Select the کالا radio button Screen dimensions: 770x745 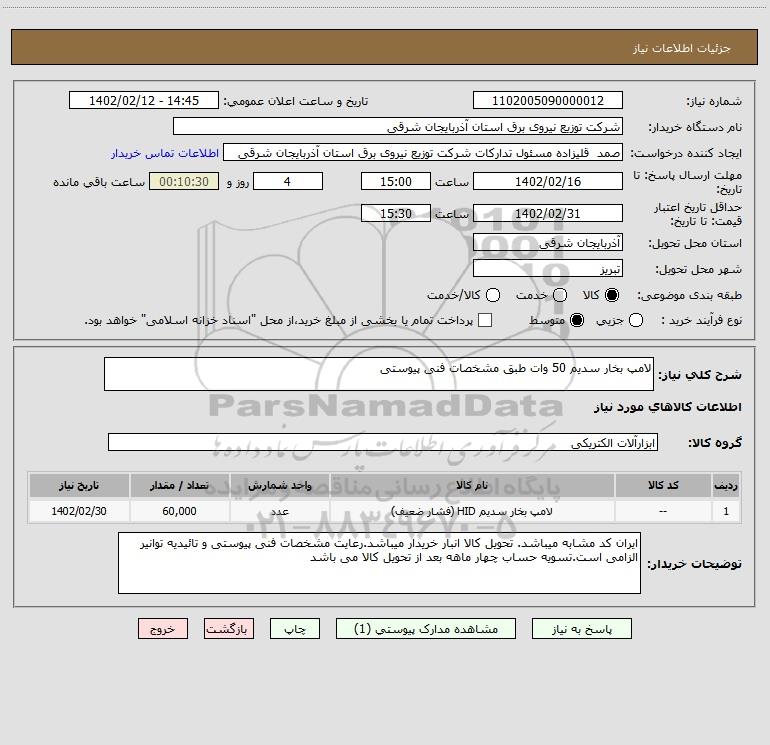click(x=612, y=295)
